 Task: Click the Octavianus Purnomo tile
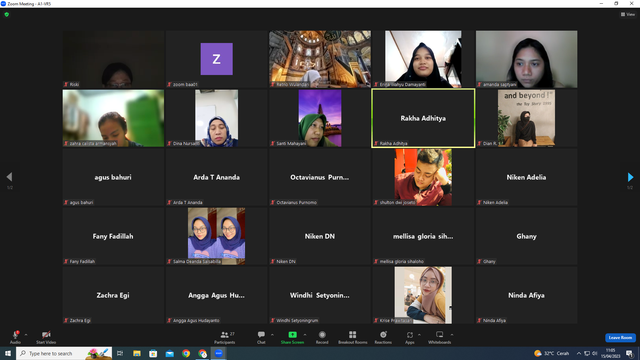click(320, 177)
